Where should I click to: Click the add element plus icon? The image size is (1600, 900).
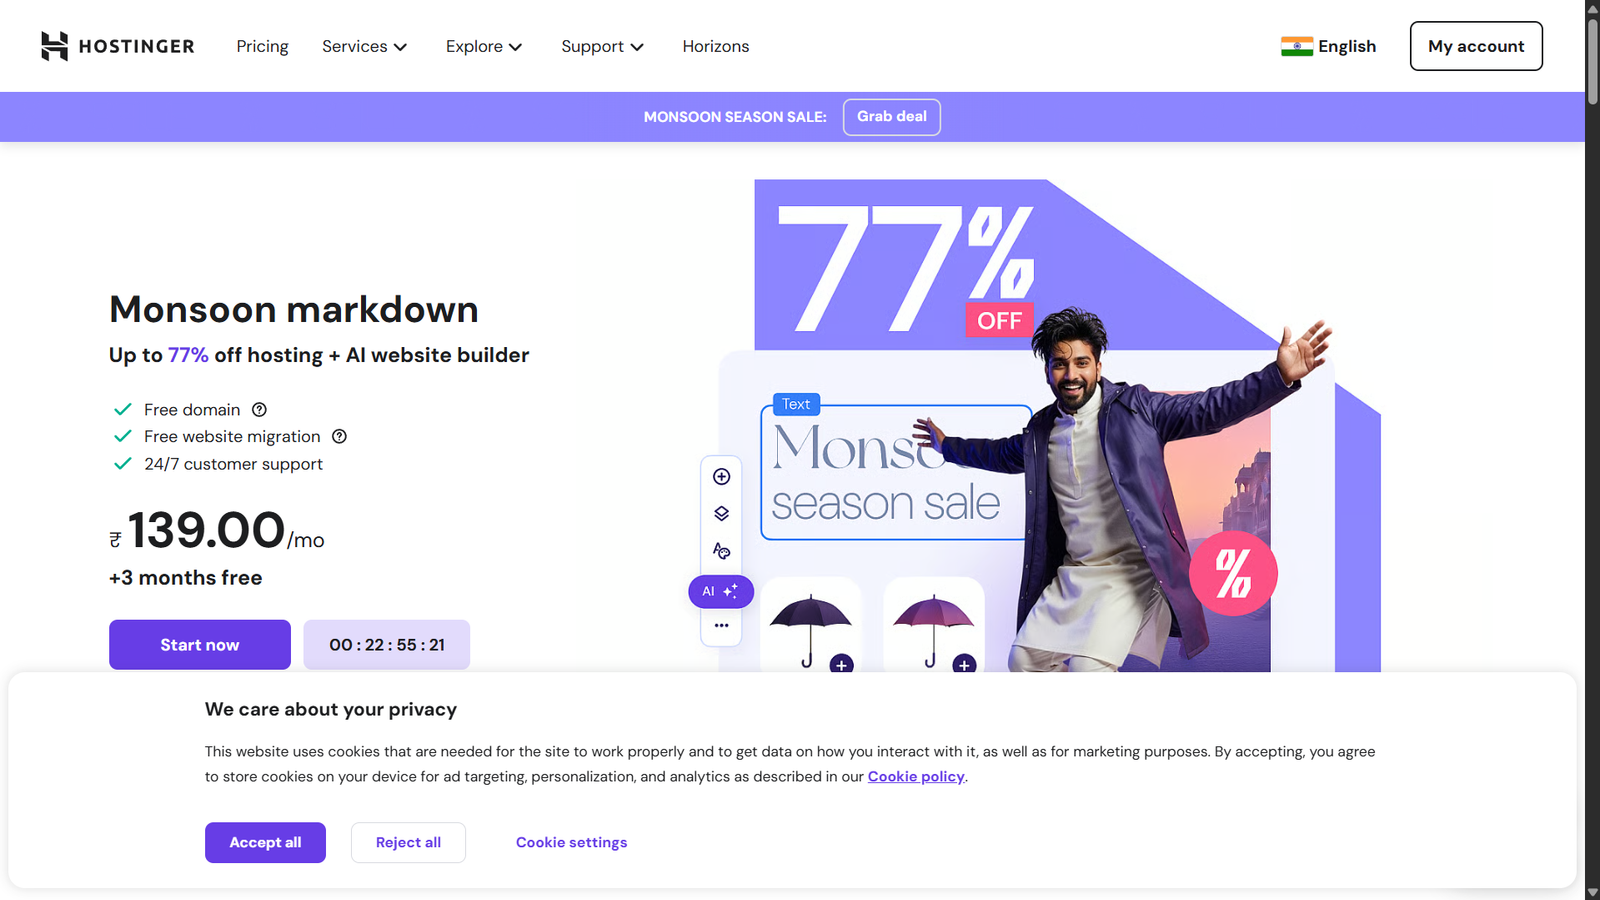tap(722, 477)
